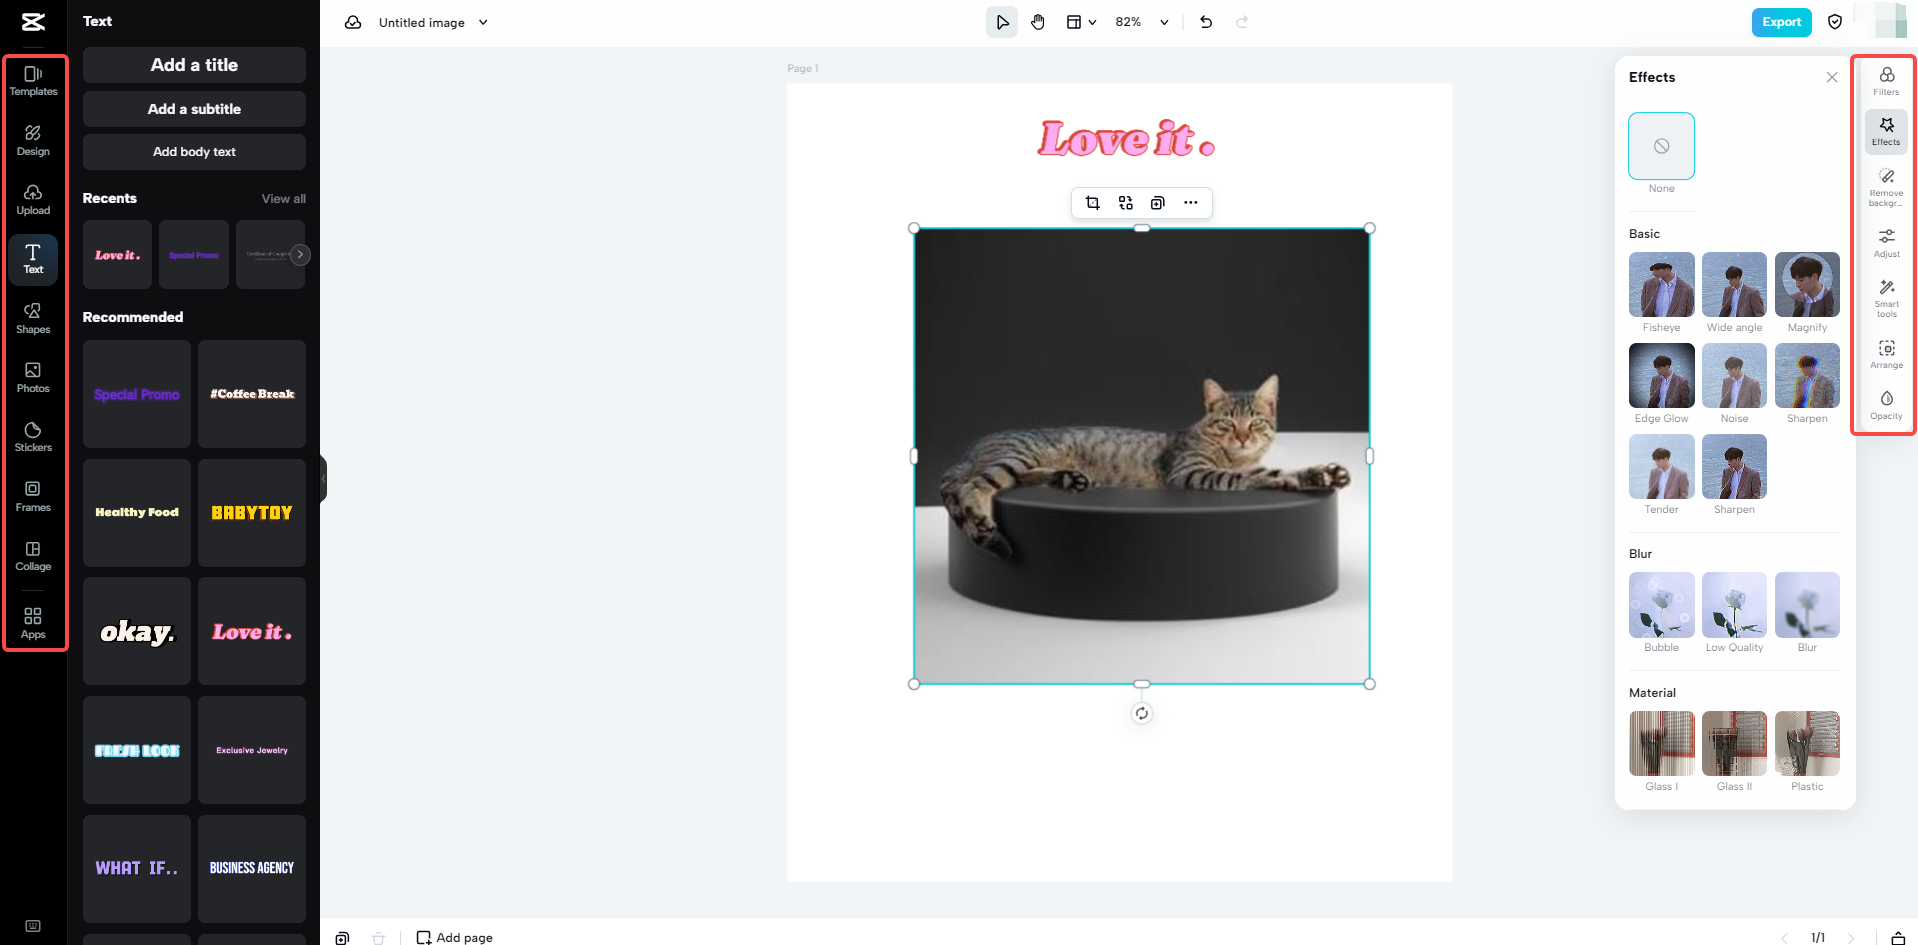The height and width of the screenshot is (945, 1918).
Task: Apply the Tender effect
Action: [x=1661, y=467]
